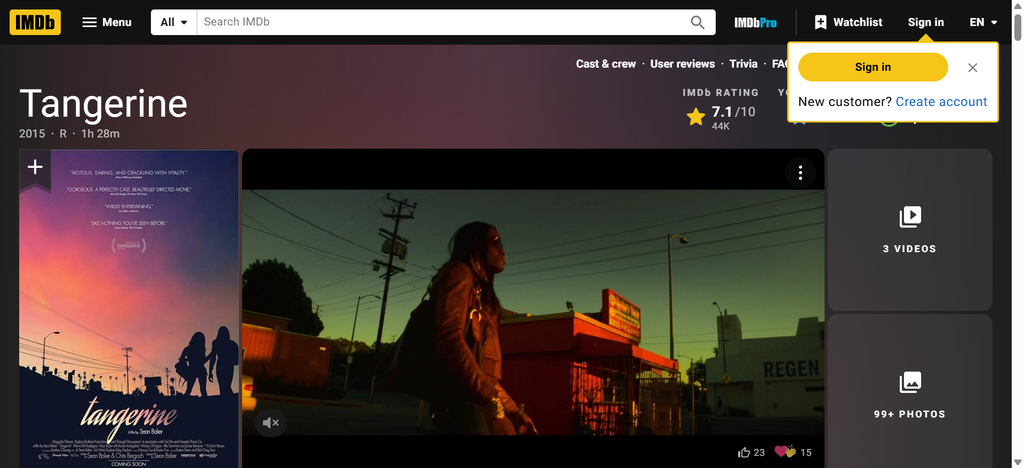1024x468 pixels.
Task: Click the Tangerine movie title heading
Action: point(103,104)
